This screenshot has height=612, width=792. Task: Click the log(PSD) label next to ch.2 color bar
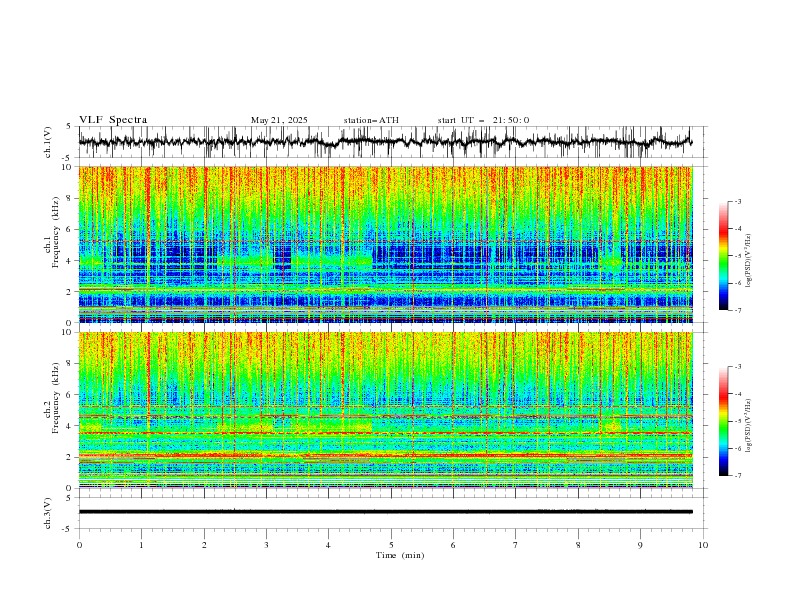click(749, 425)
